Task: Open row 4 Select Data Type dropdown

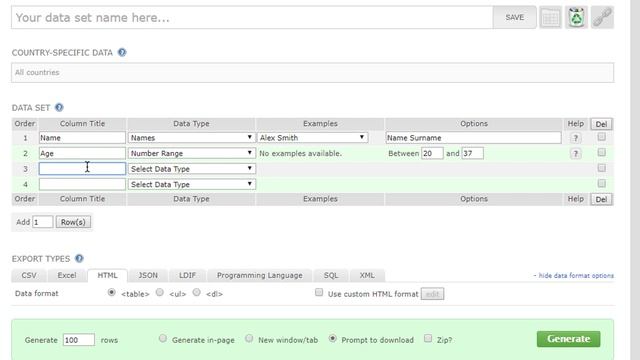Action: [x=191, y=184]
